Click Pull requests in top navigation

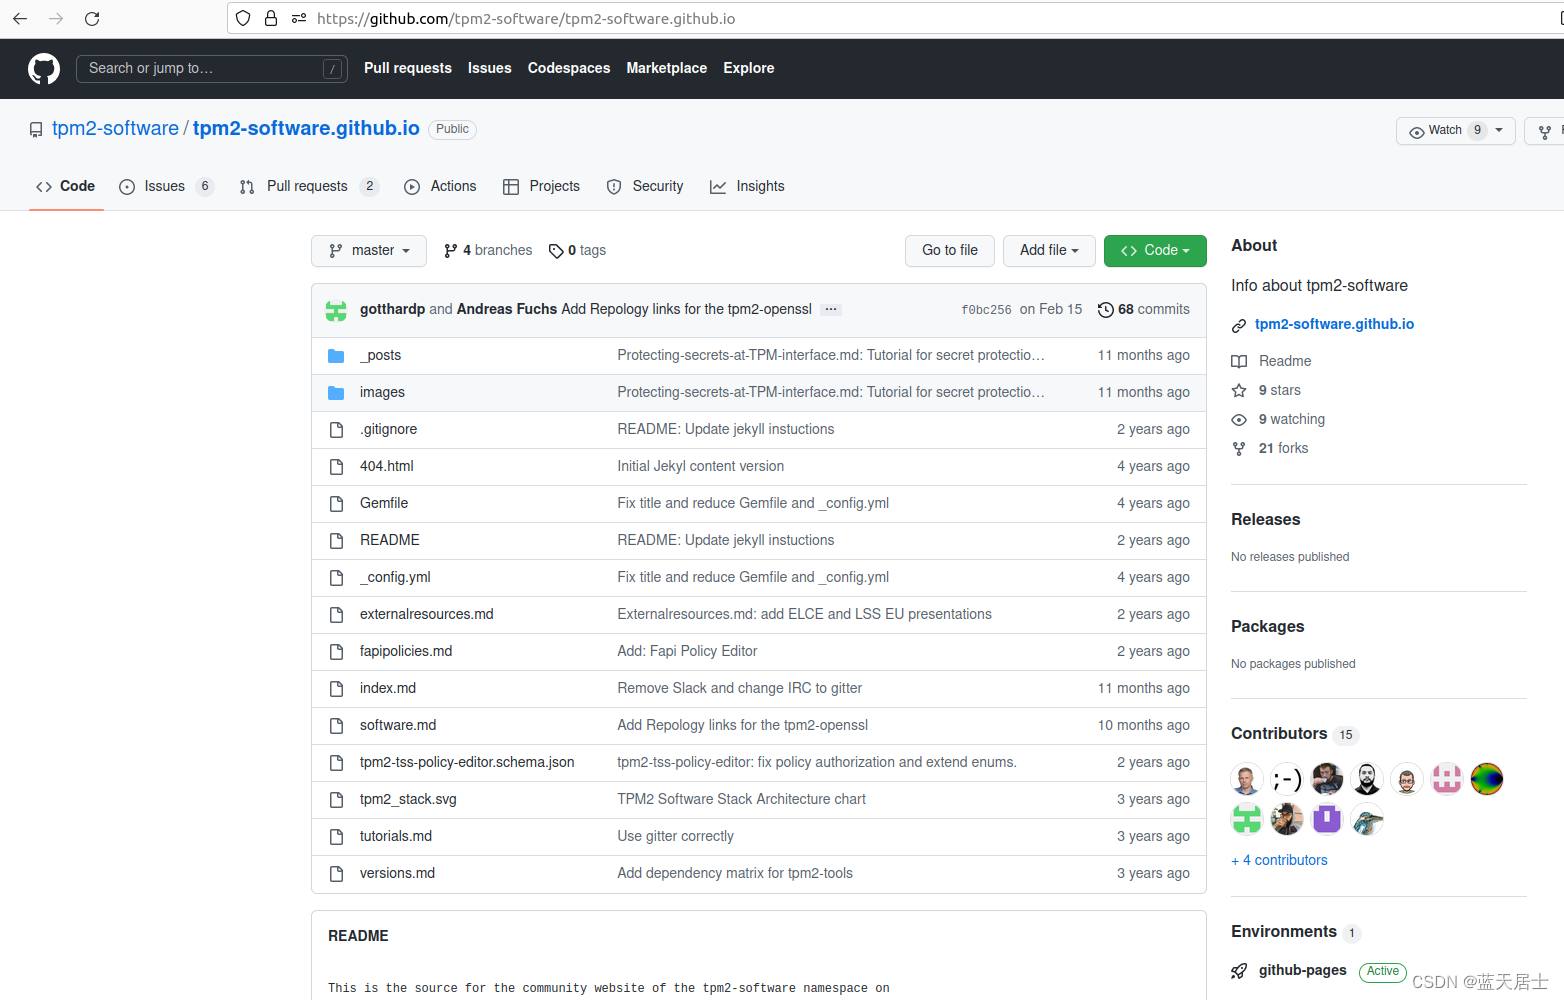pos(408,69)
